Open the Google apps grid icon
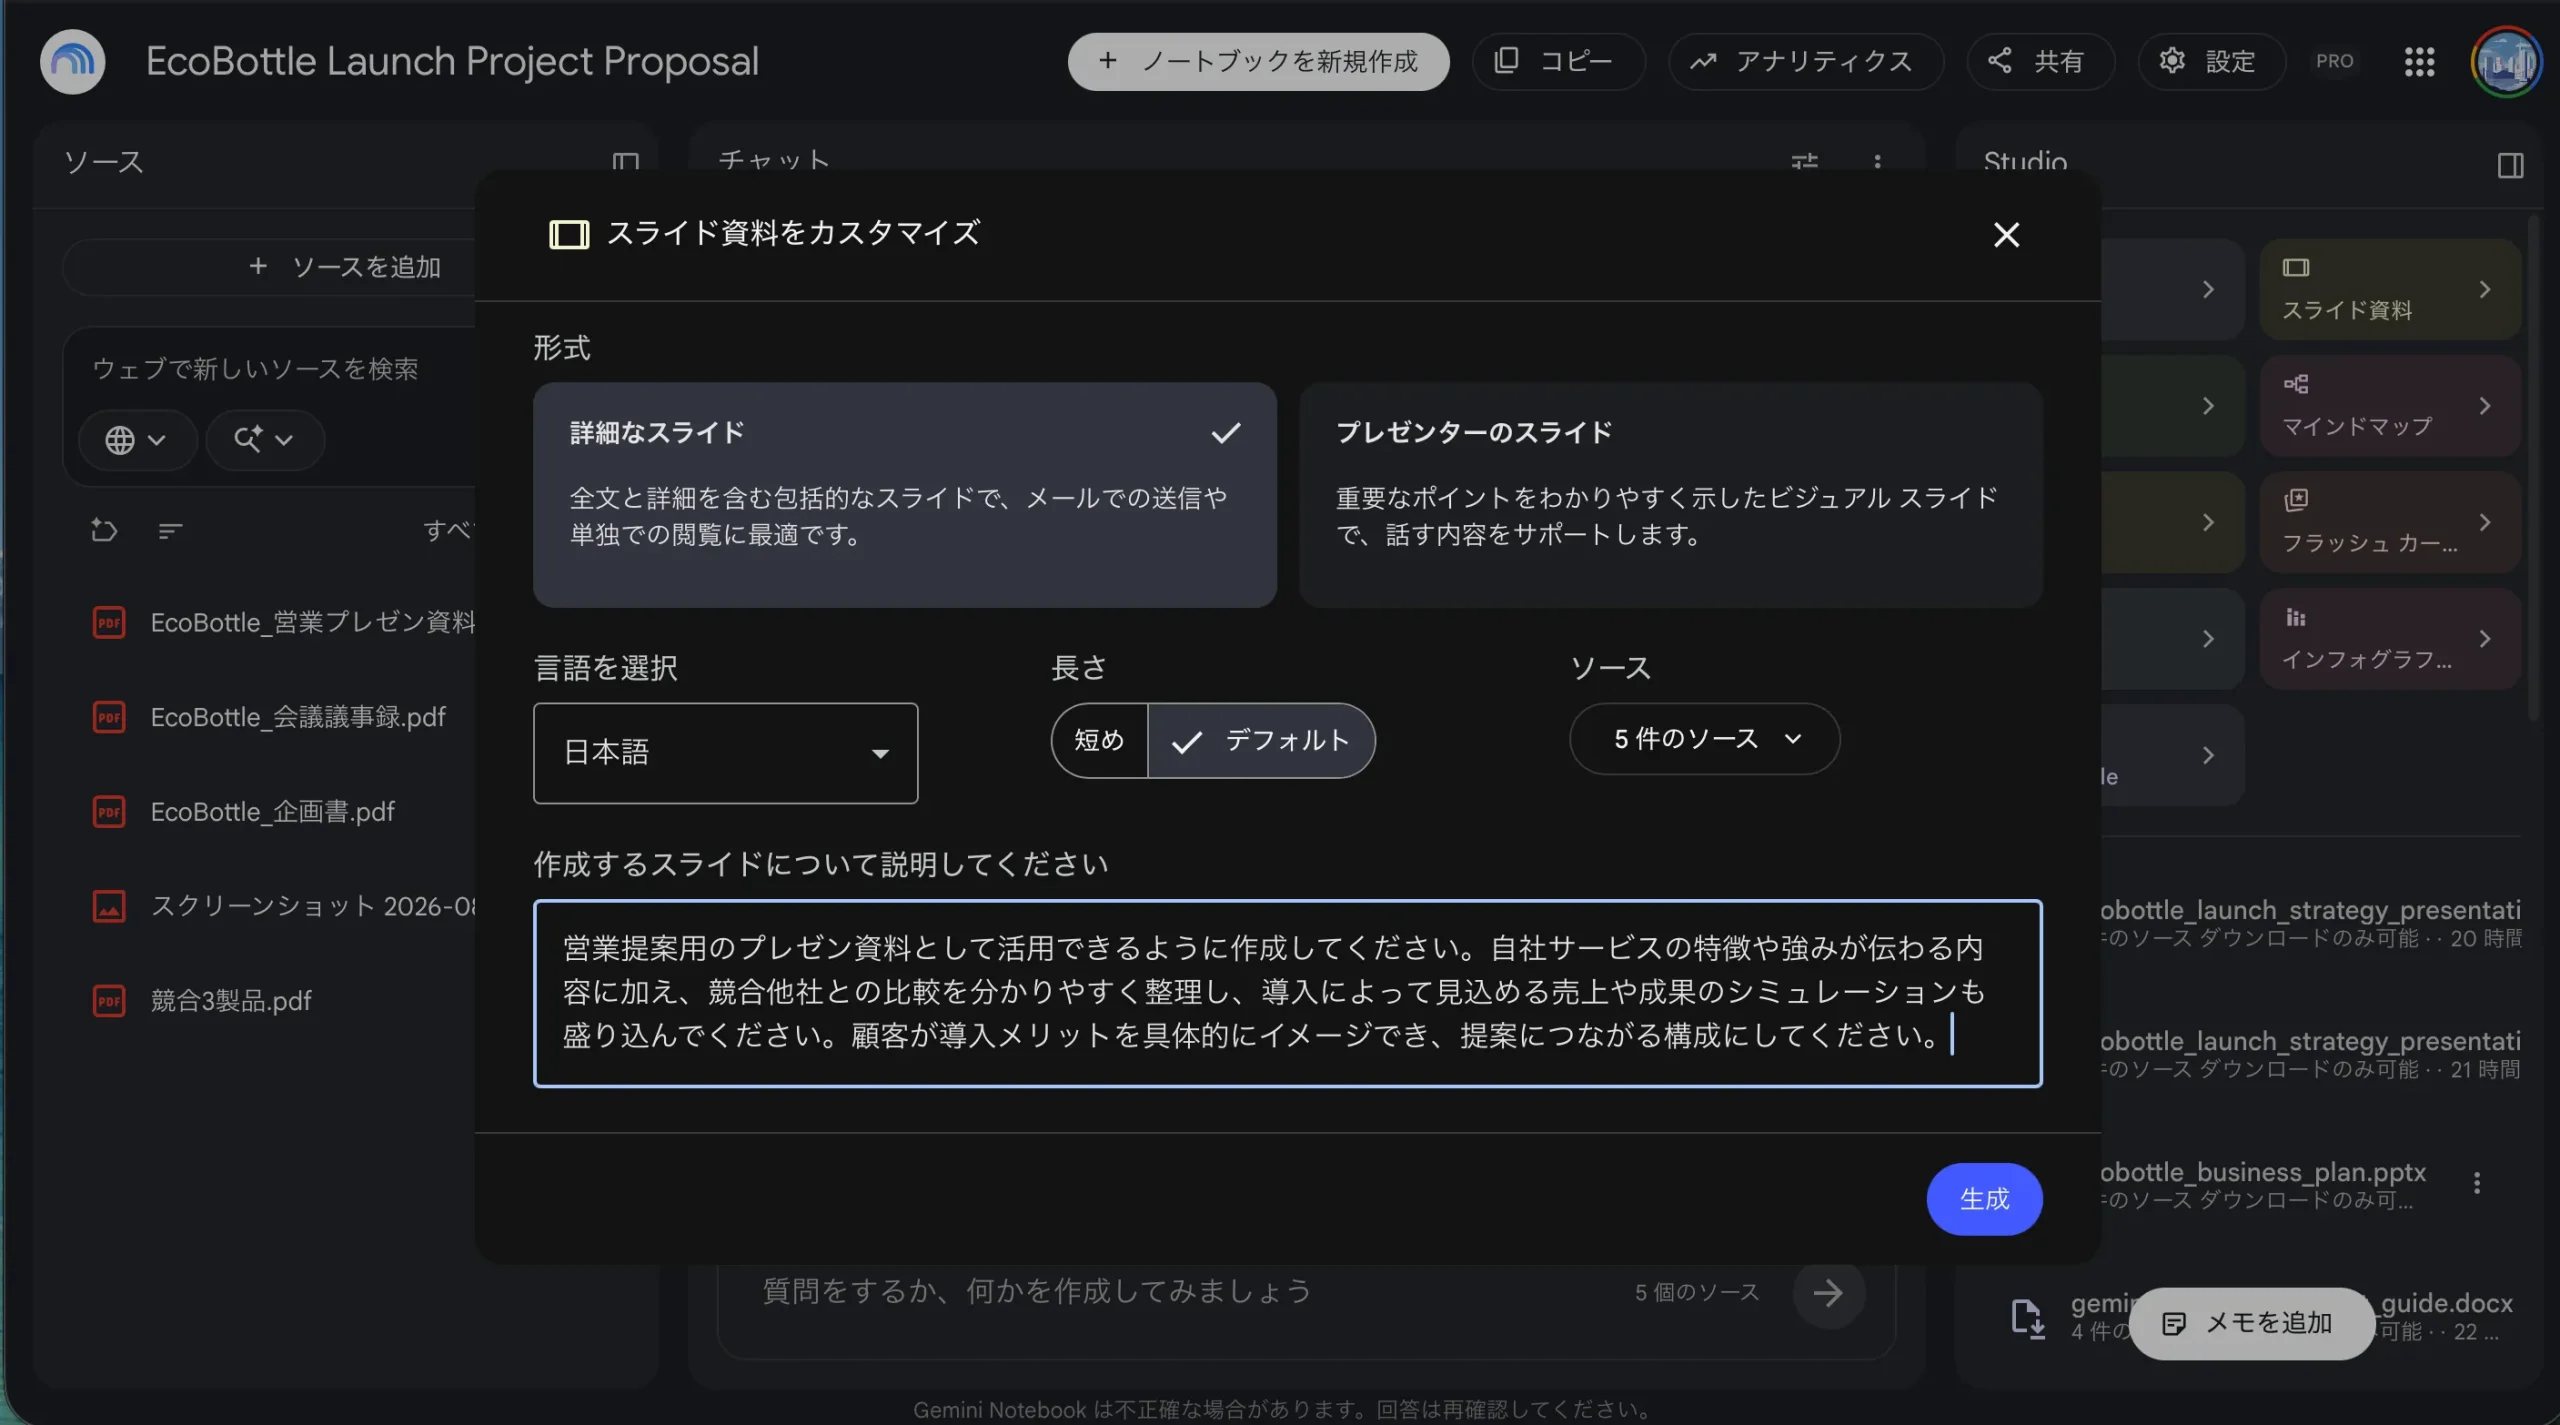 tap(2419, 62)
